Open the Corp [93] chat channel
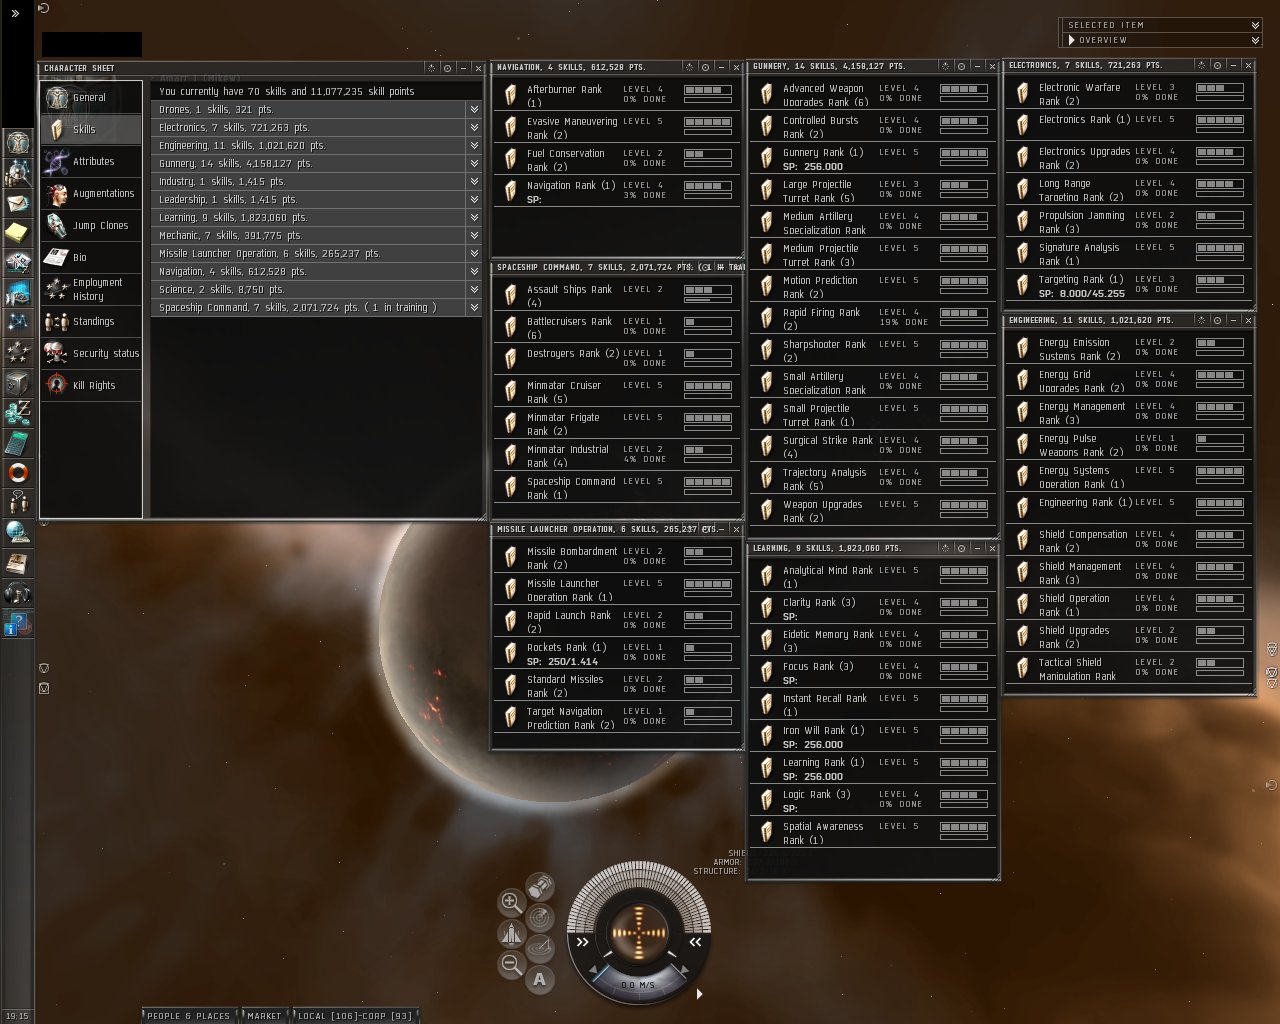The height and width of the screenshot is (1024, 1280). (x=388, y=1015)
